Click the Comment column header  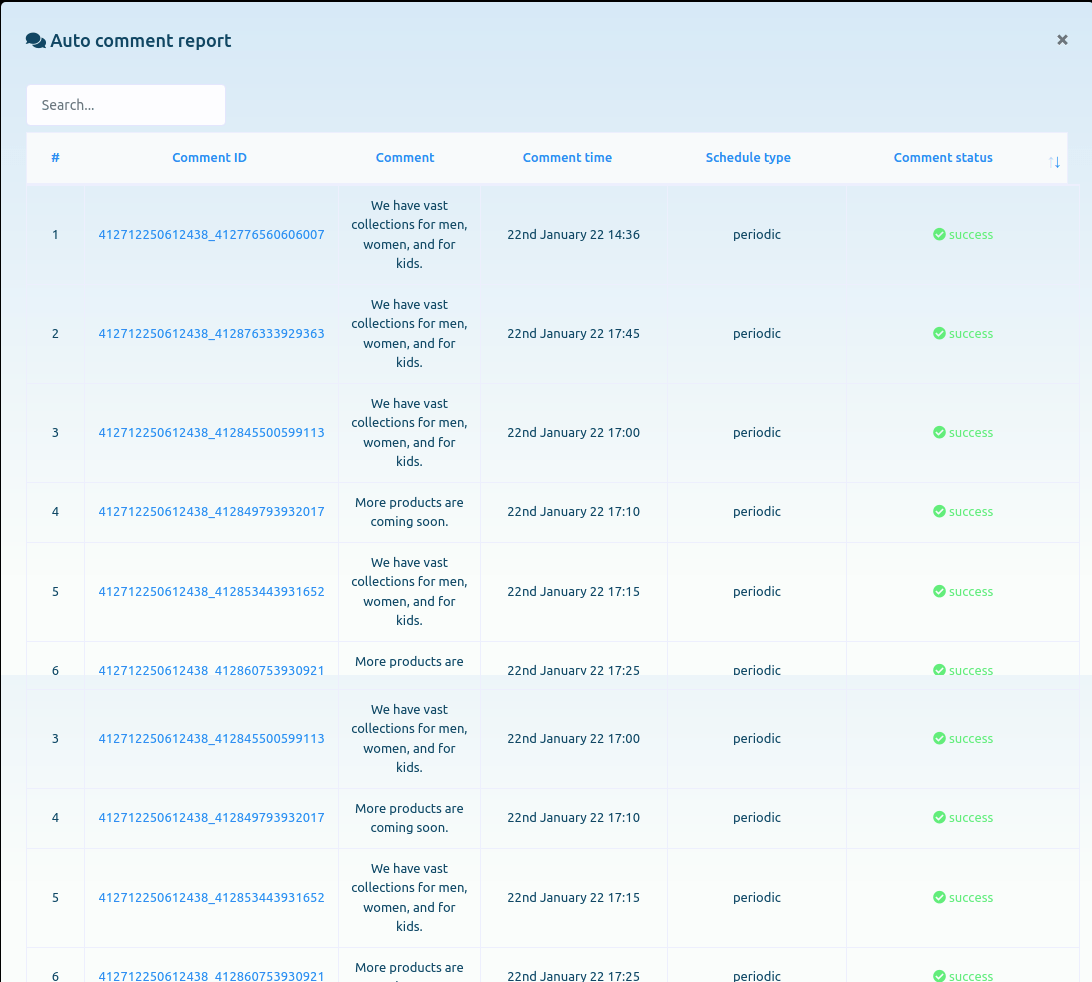[x=405, y=158]
